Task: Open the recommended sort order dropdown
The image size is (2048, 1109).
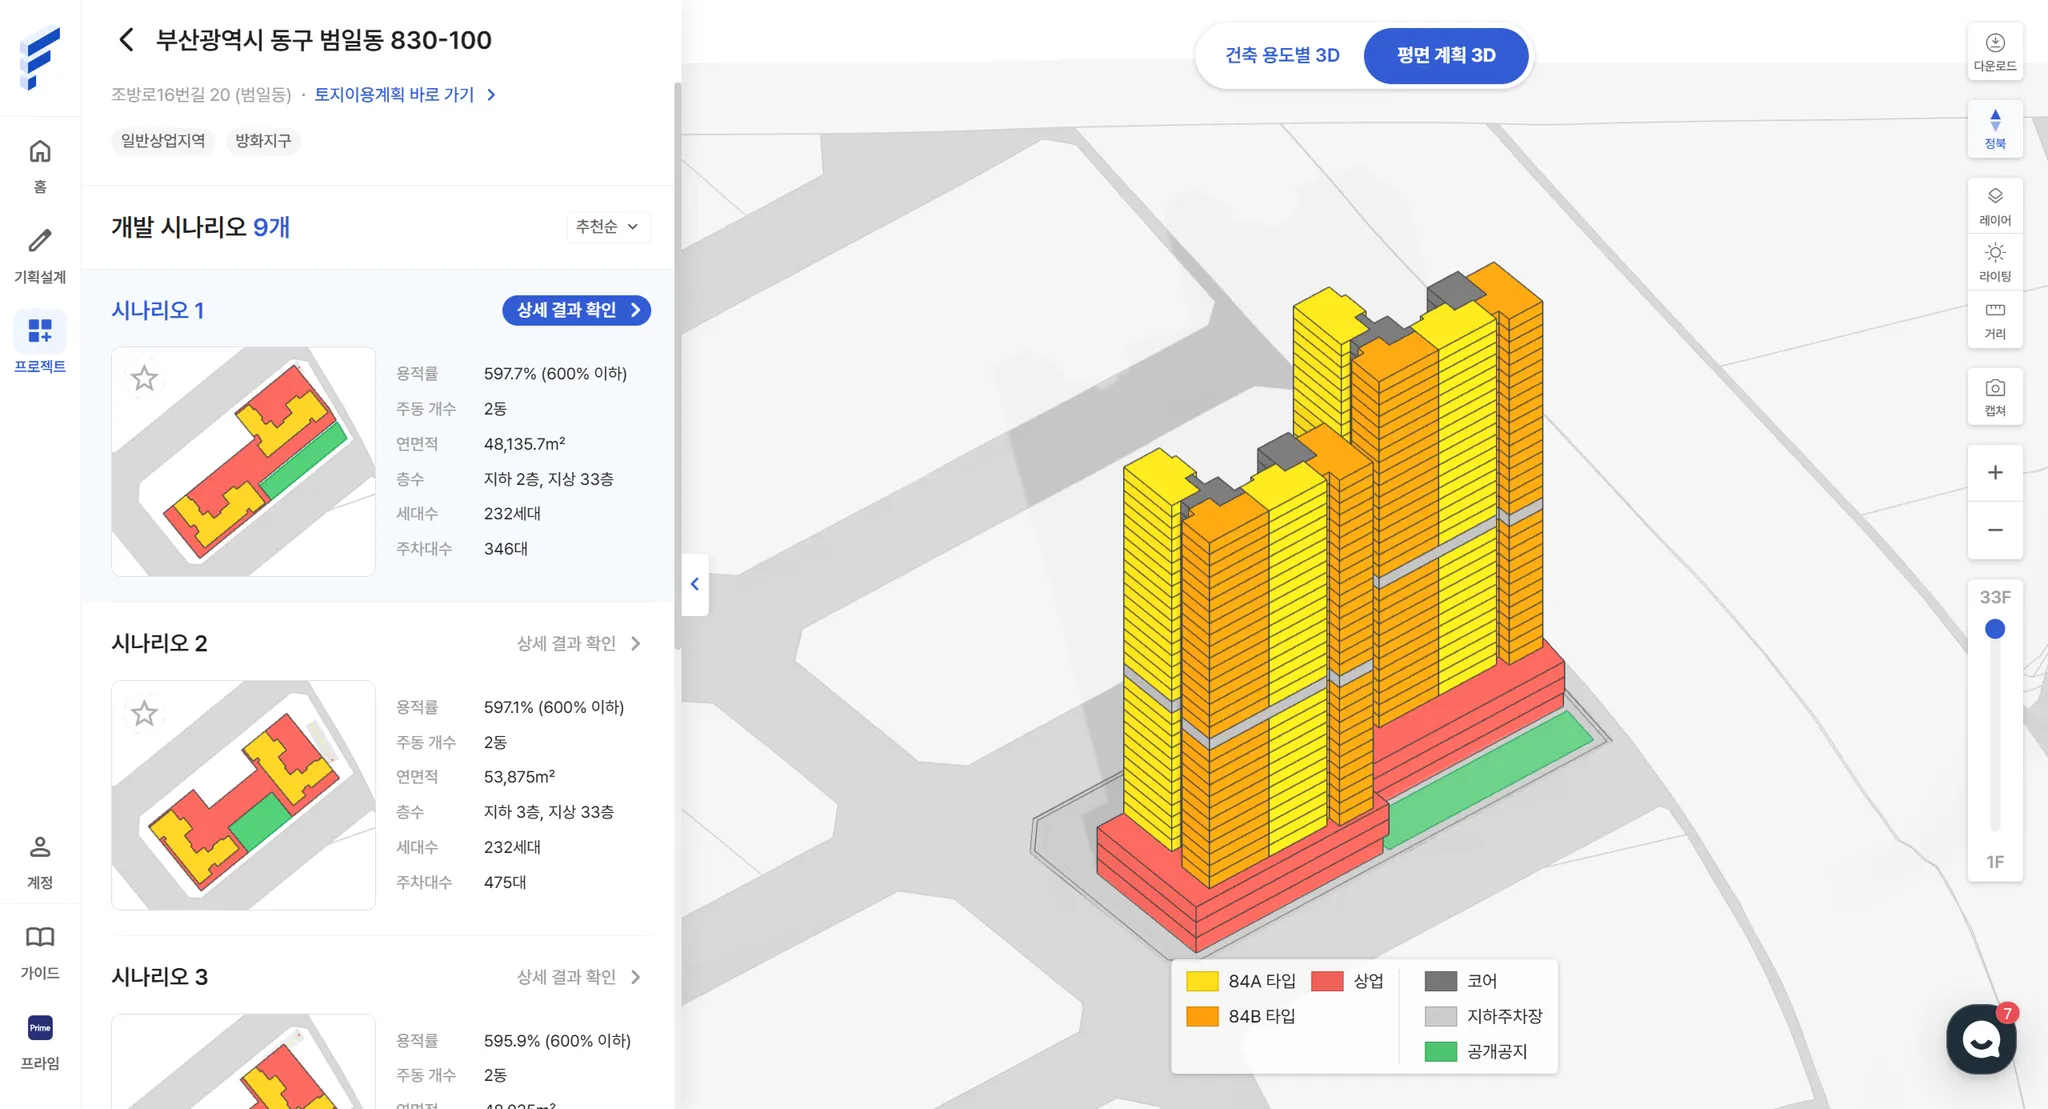Action: point(607,227)
